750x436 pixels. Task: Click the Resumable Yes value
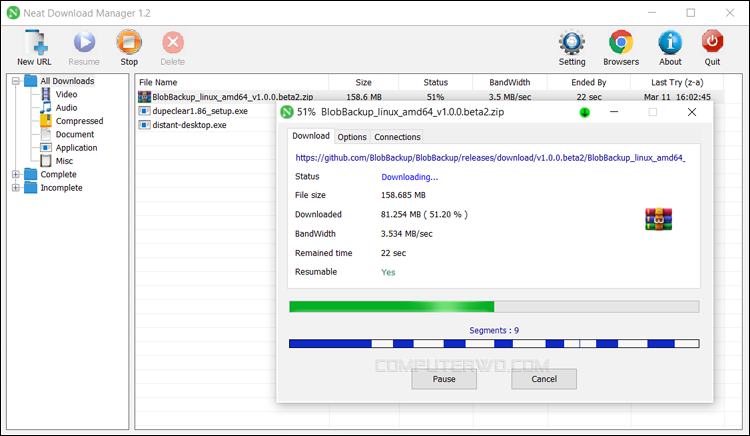tap(388, 272)
